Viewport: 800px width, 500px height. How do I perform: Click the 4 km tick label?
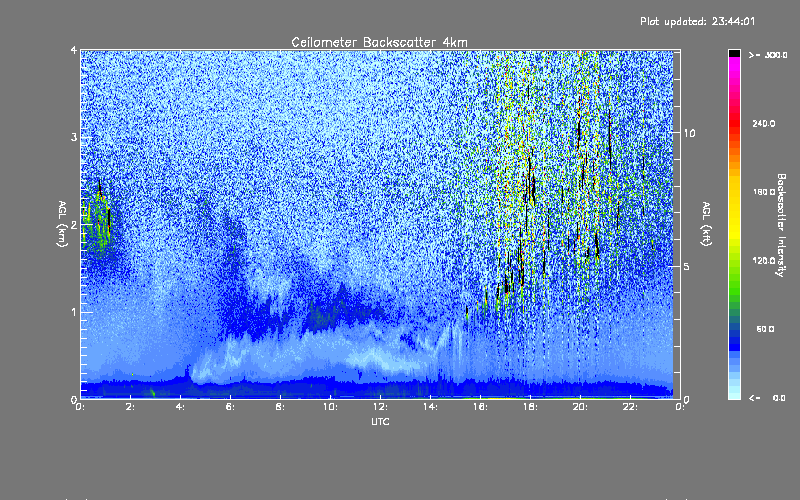point(74,50)
